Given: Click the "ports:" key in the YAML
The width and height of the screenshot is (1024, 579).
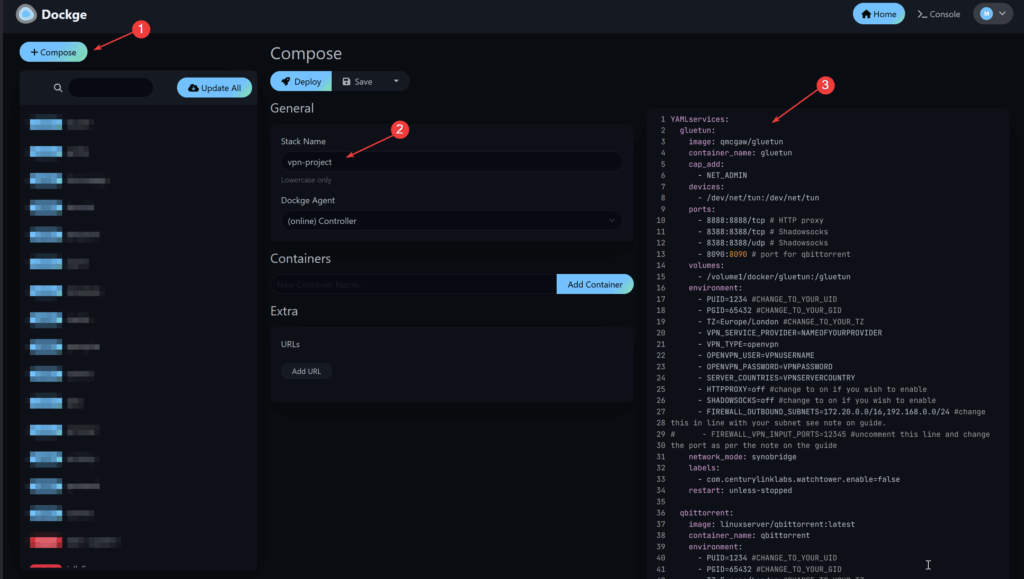Looking at the screenshot, I should pos(701,210).
